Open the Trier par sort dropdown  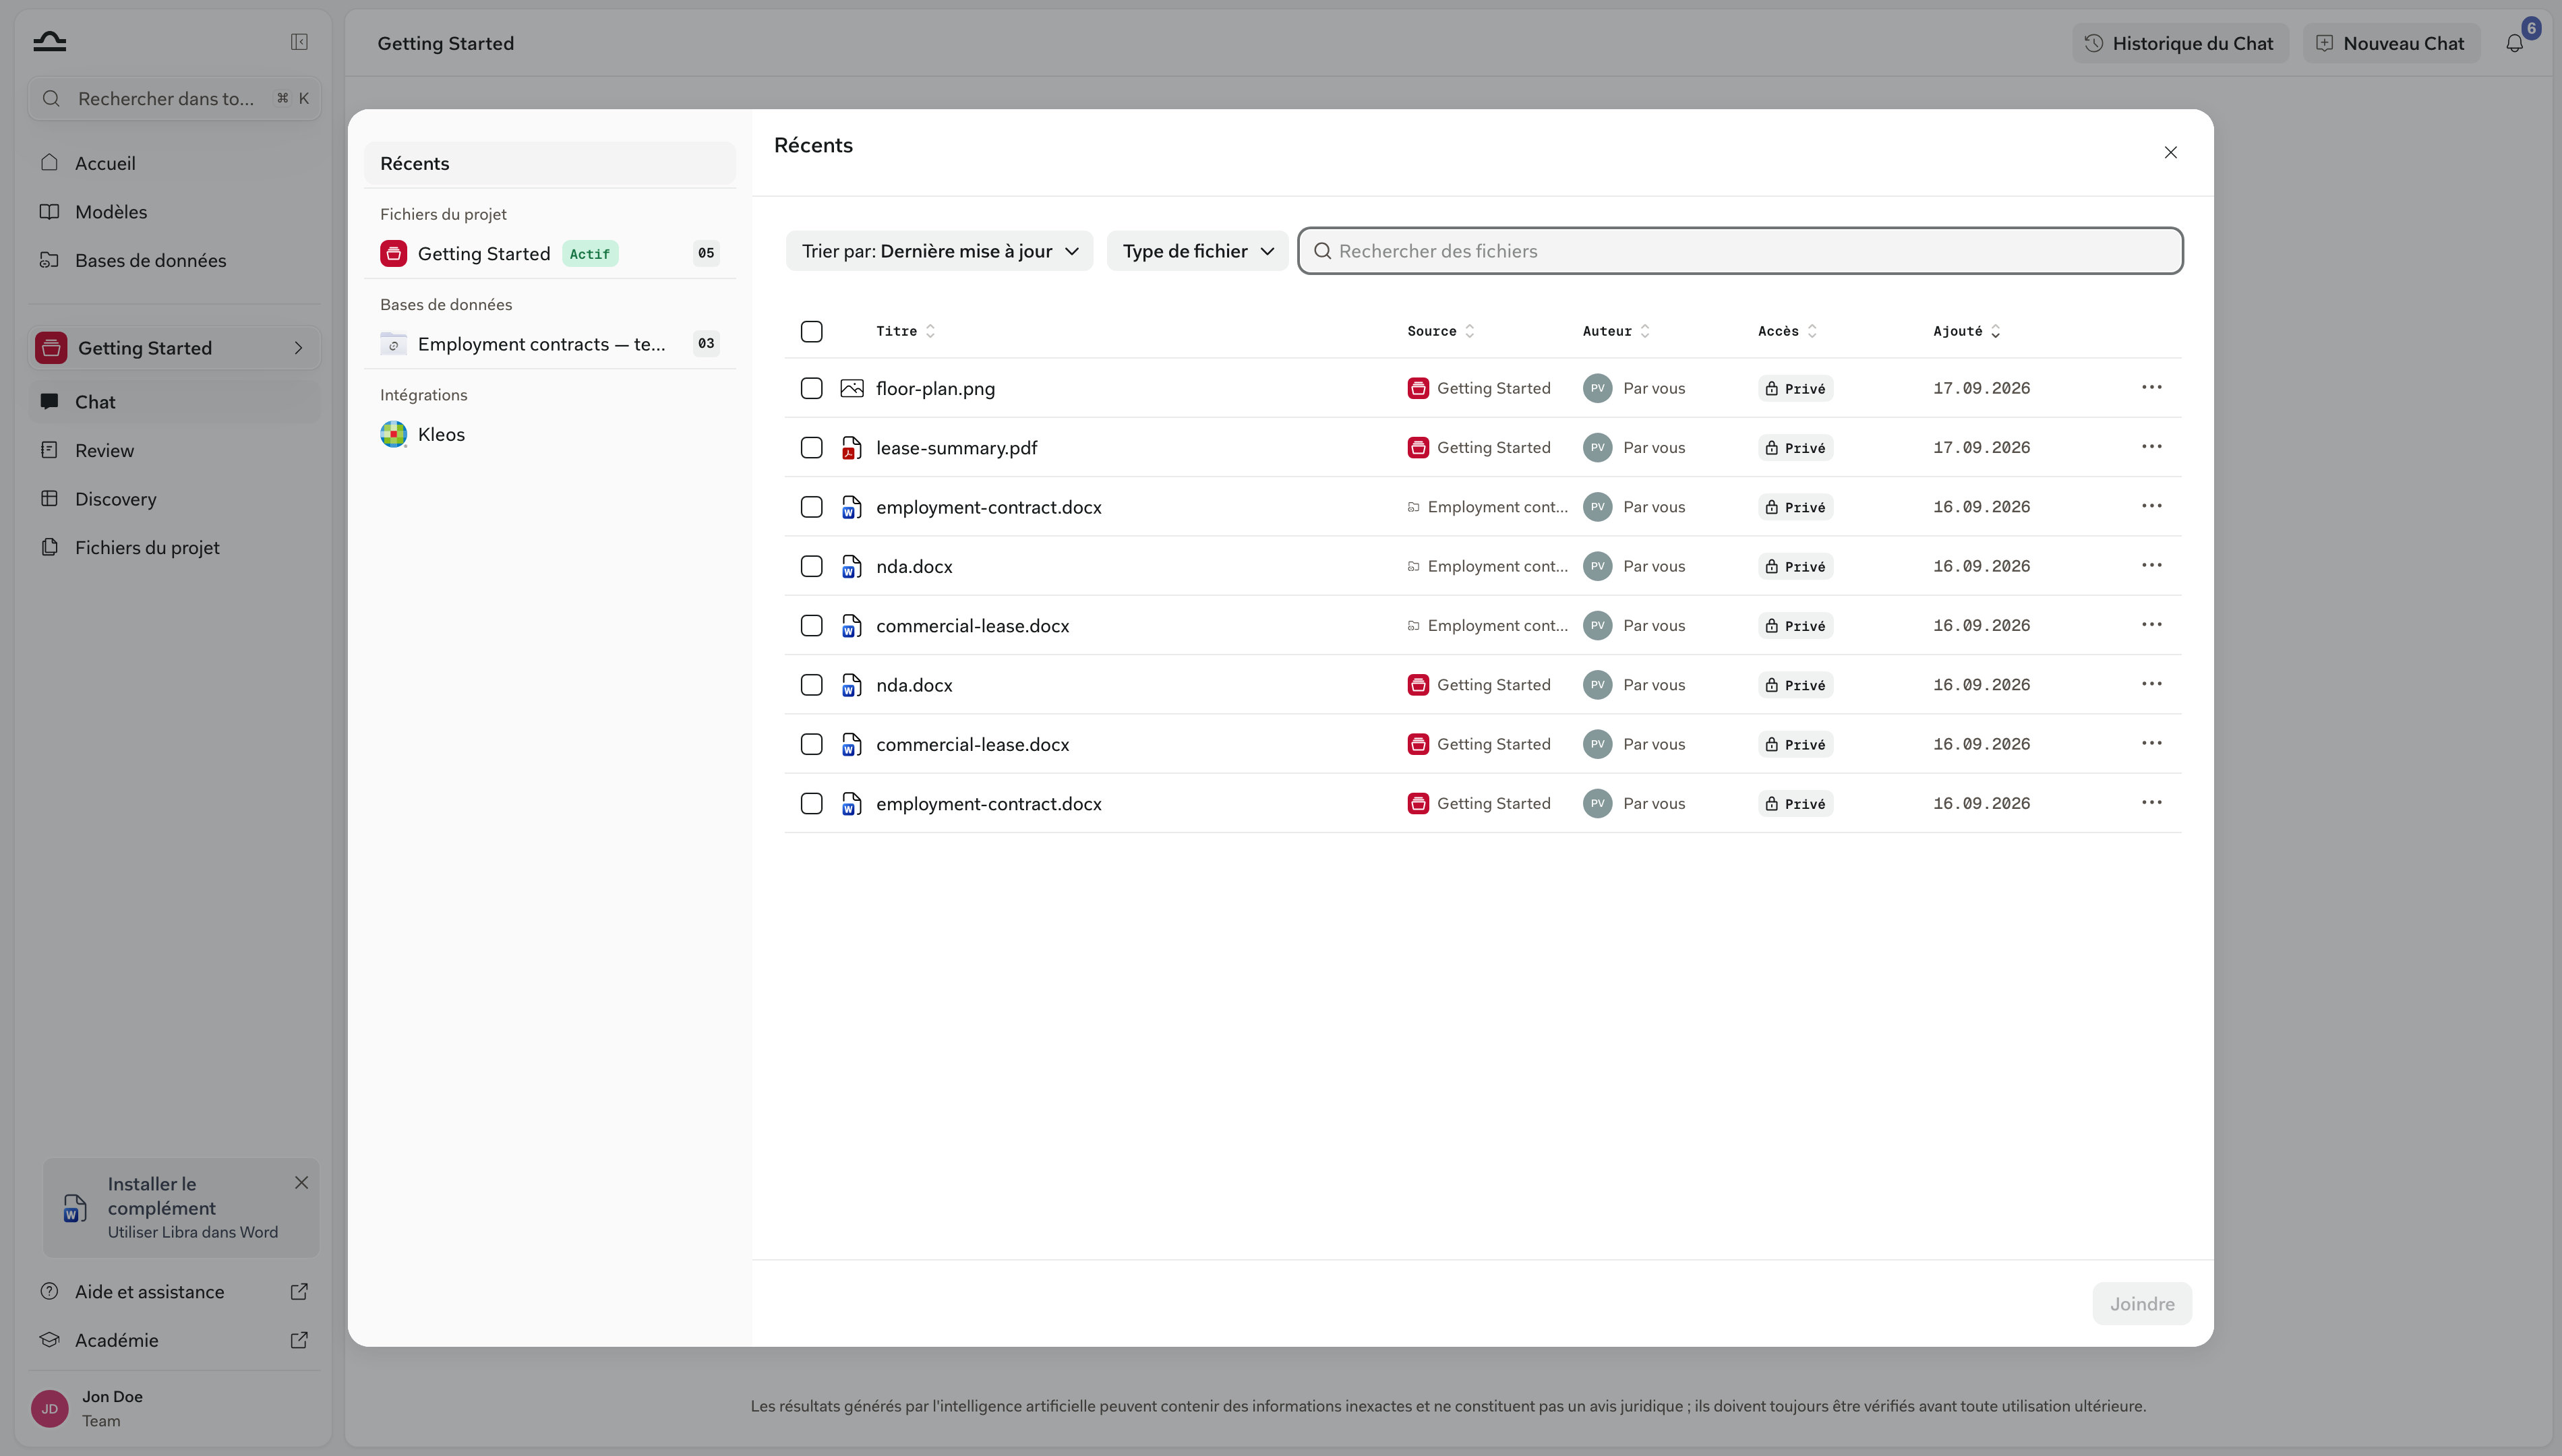point(939,251)
